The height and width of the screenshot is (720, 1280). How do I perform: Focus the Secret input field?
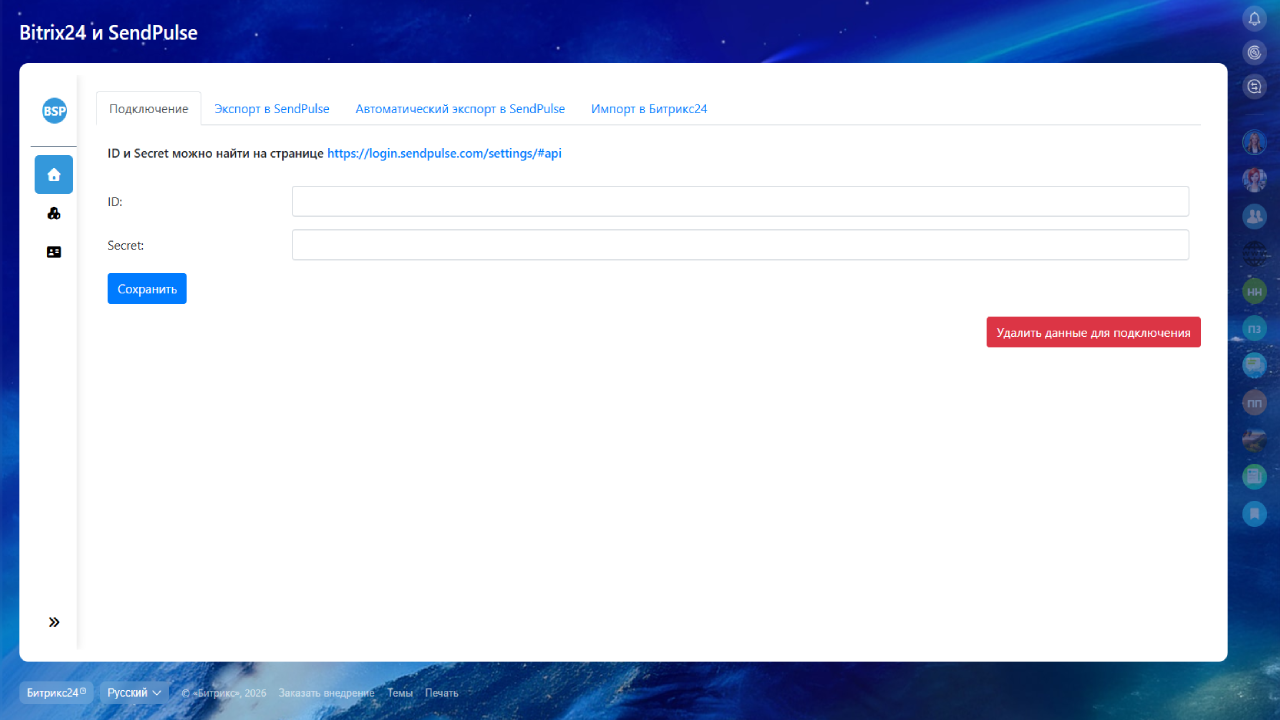pos(740,245)
